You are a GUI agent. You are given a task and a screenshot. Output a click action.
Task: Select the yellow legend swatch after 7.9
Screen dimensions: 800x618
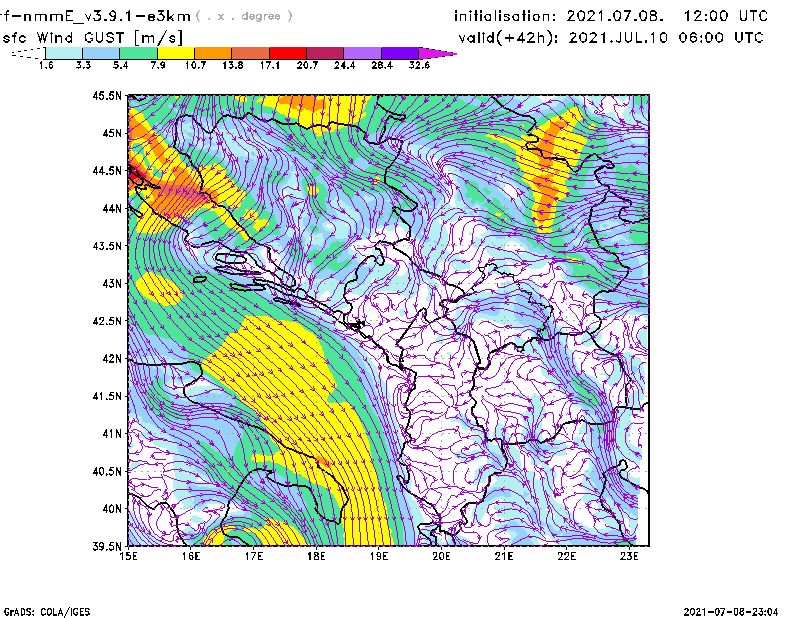point(176,53)
